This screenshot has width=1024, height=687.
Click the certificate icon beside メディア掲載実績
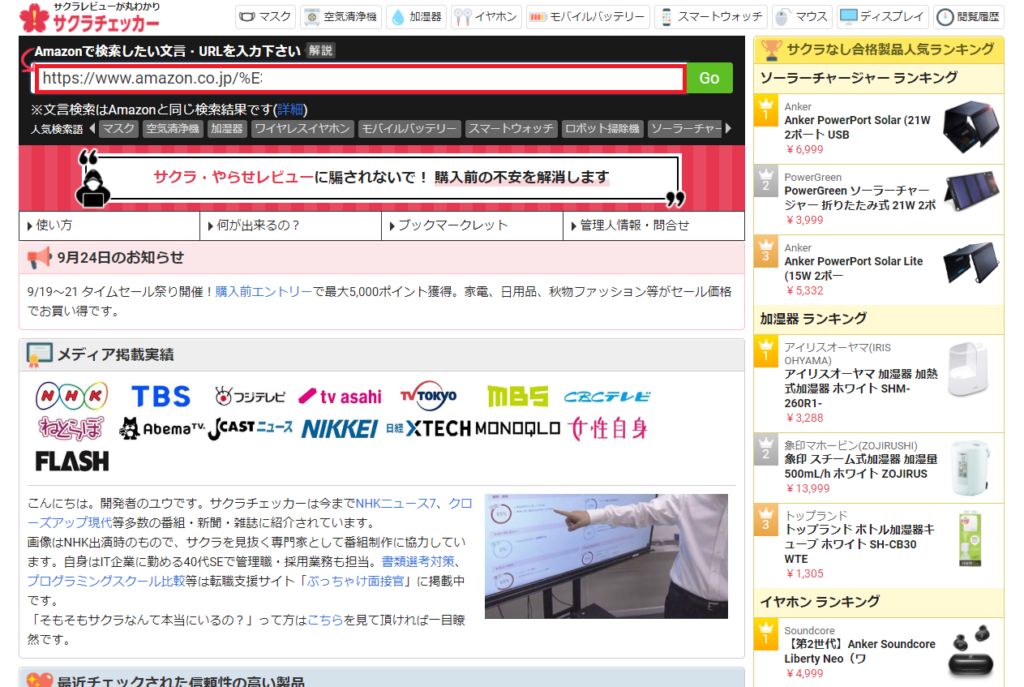[39, 355]
